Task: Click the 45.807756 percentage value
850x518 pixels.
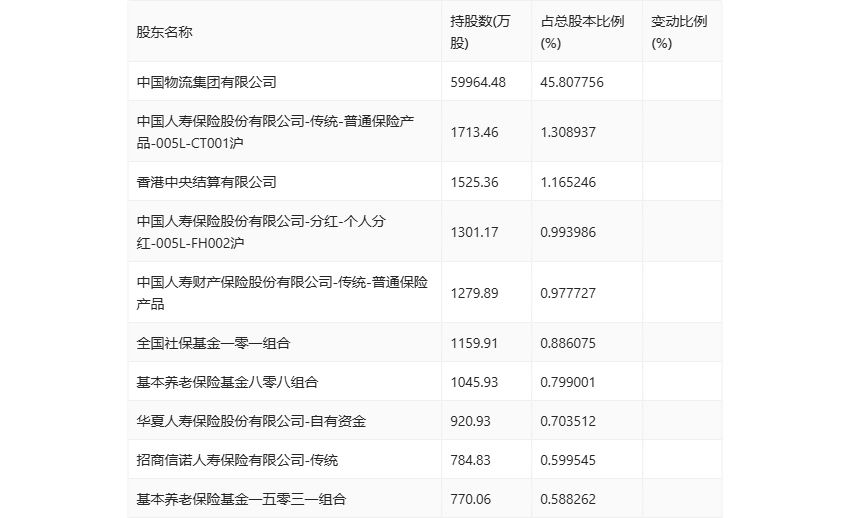Action: (x=572, y=82)
